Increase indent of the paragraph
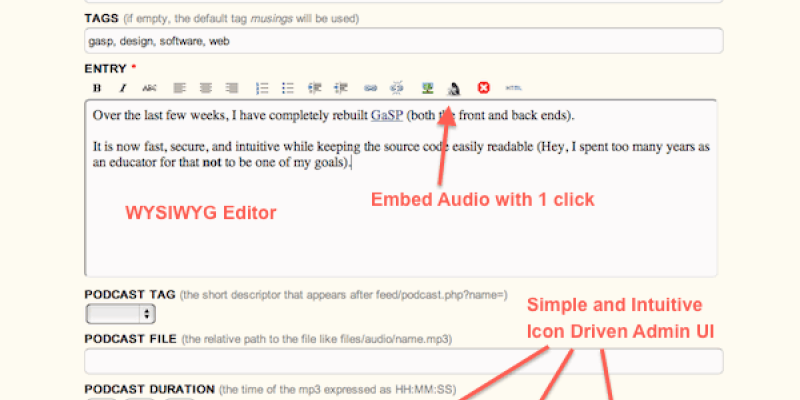 click(340, 88)
